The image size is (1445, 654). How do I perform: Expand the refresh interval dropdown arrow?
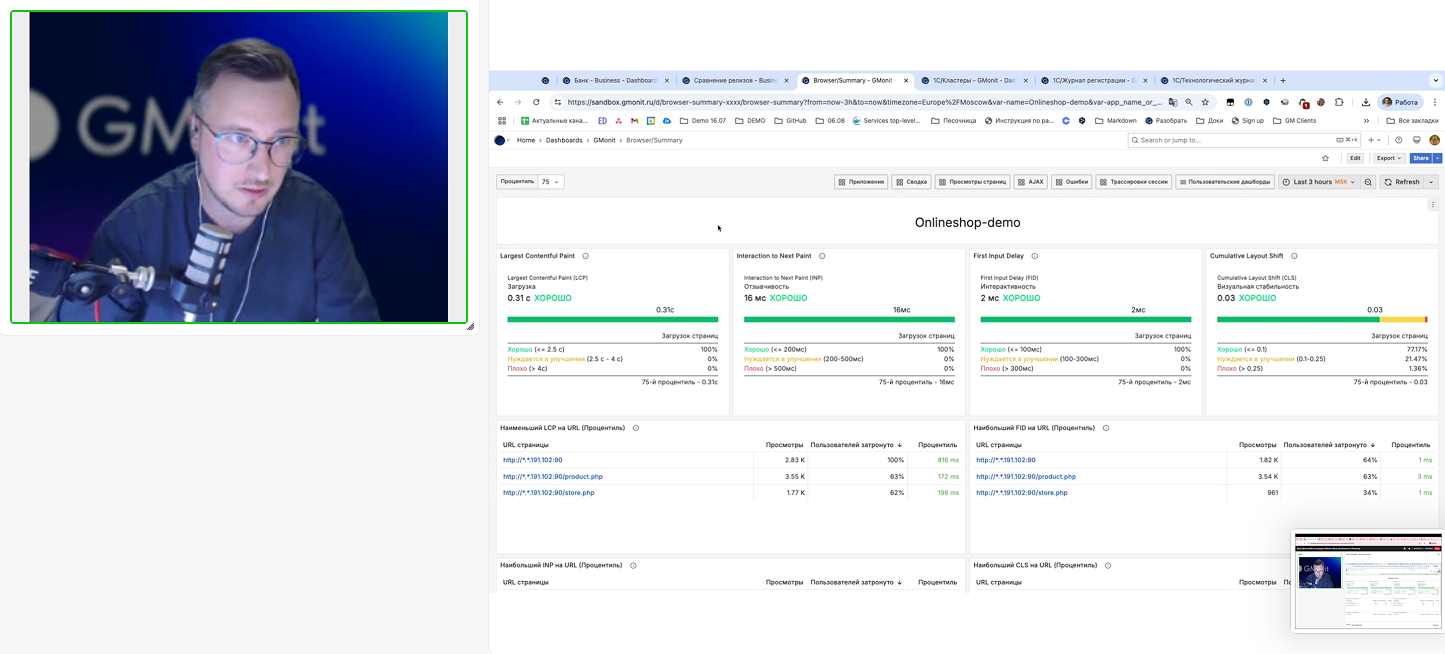click(1431, 182)
